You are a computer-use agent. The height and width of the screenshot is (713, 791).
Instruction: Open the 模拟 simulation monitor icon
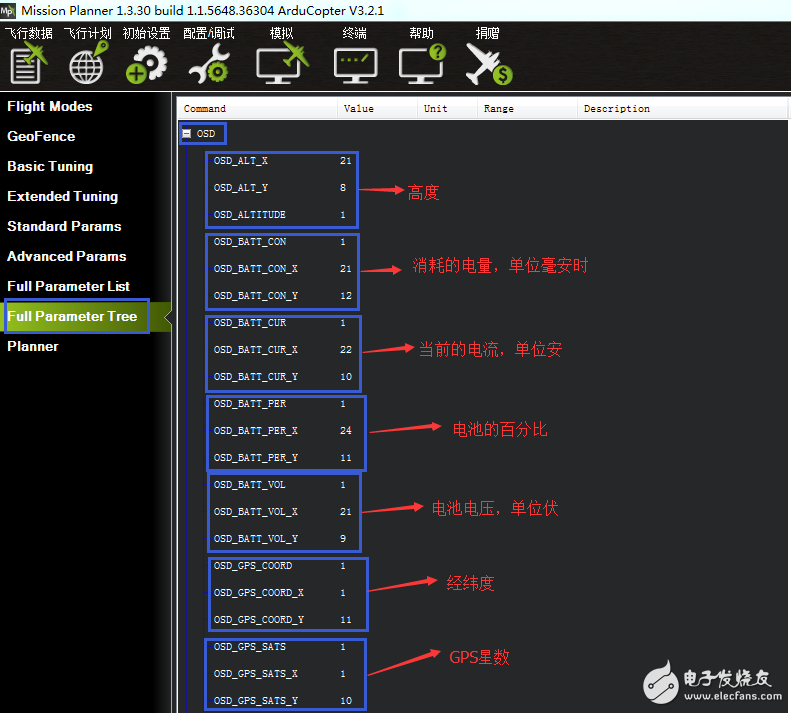point(281,63)
